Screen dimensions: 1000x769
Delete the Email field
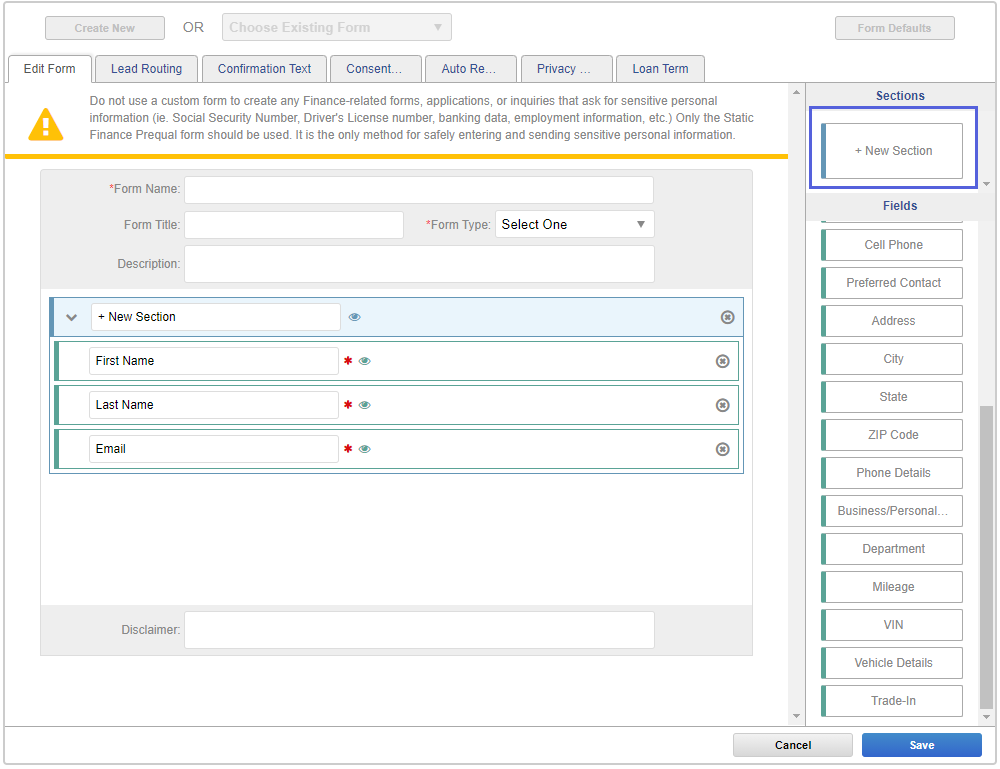pos(723,449)
